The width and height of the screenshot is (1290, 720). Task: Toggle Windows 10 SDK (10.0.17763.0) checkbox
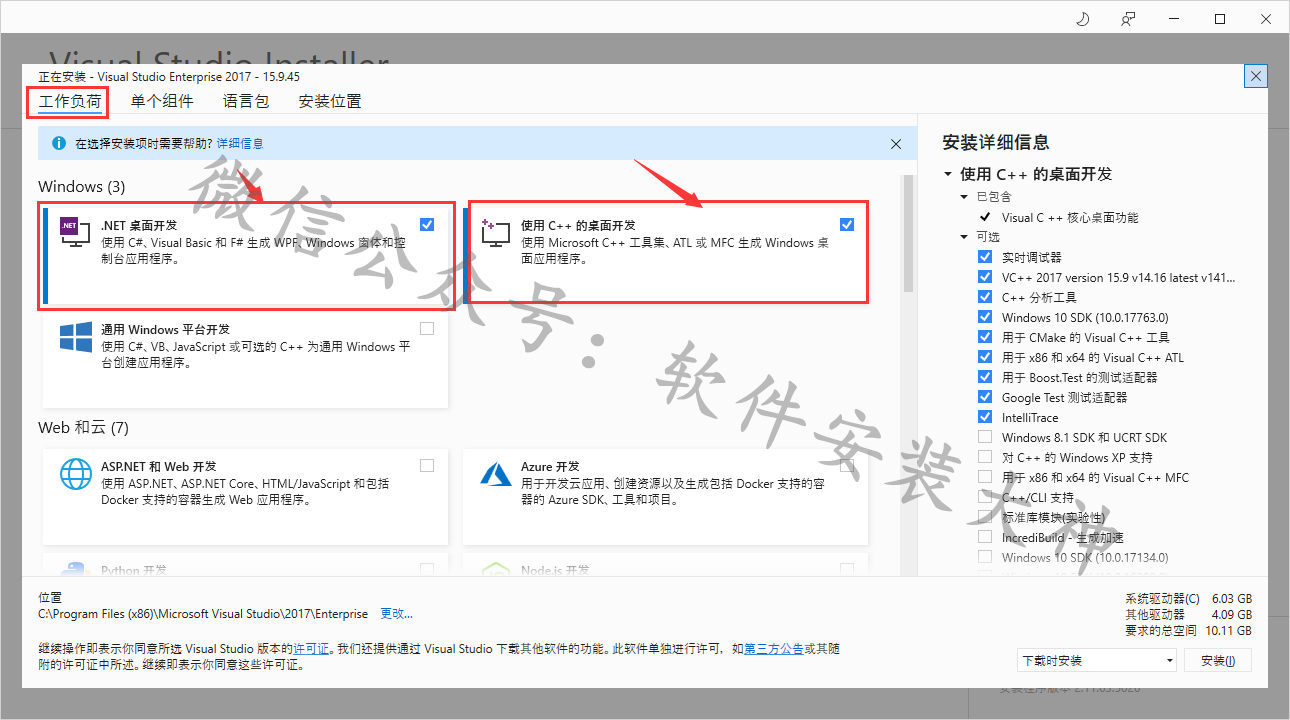[985, 317]
